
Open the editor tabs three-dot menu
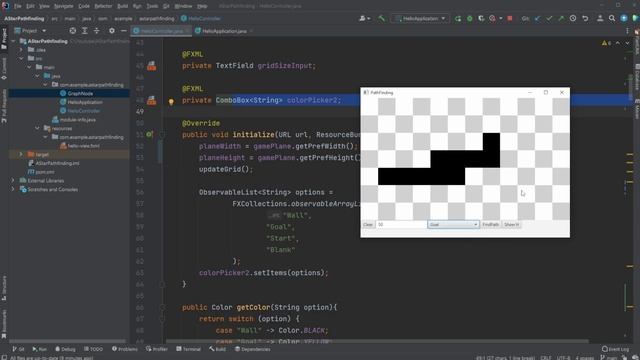(627, 31)
